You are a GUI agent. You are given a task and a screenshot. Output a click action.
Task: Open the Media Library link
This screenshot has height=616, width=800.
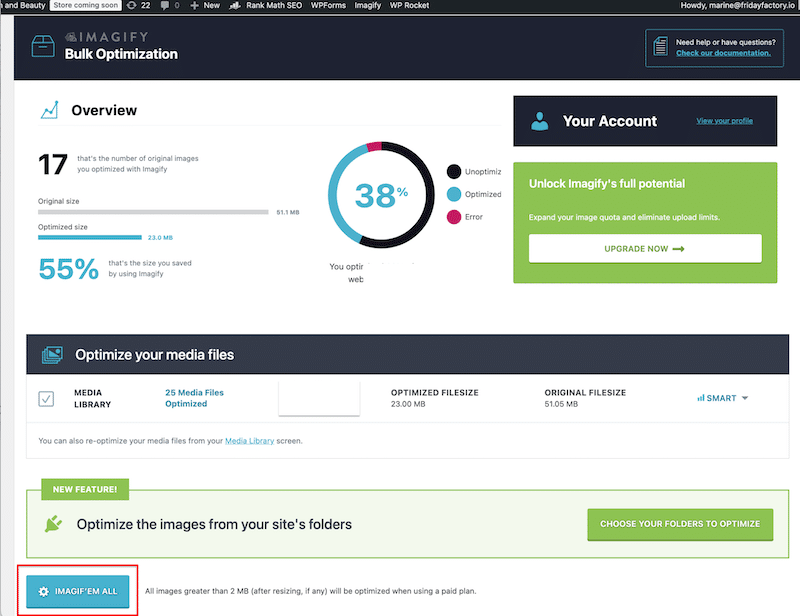point(249,441)
